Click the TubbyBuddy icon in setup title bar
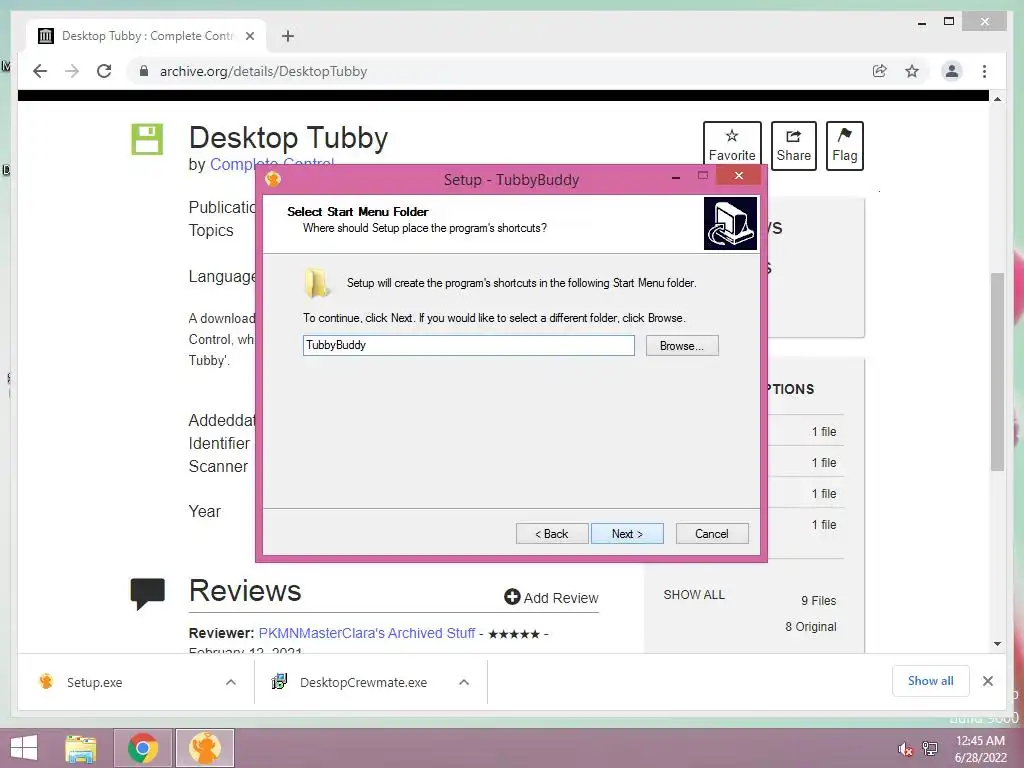 pyautogui.click(x=273, y=179)
